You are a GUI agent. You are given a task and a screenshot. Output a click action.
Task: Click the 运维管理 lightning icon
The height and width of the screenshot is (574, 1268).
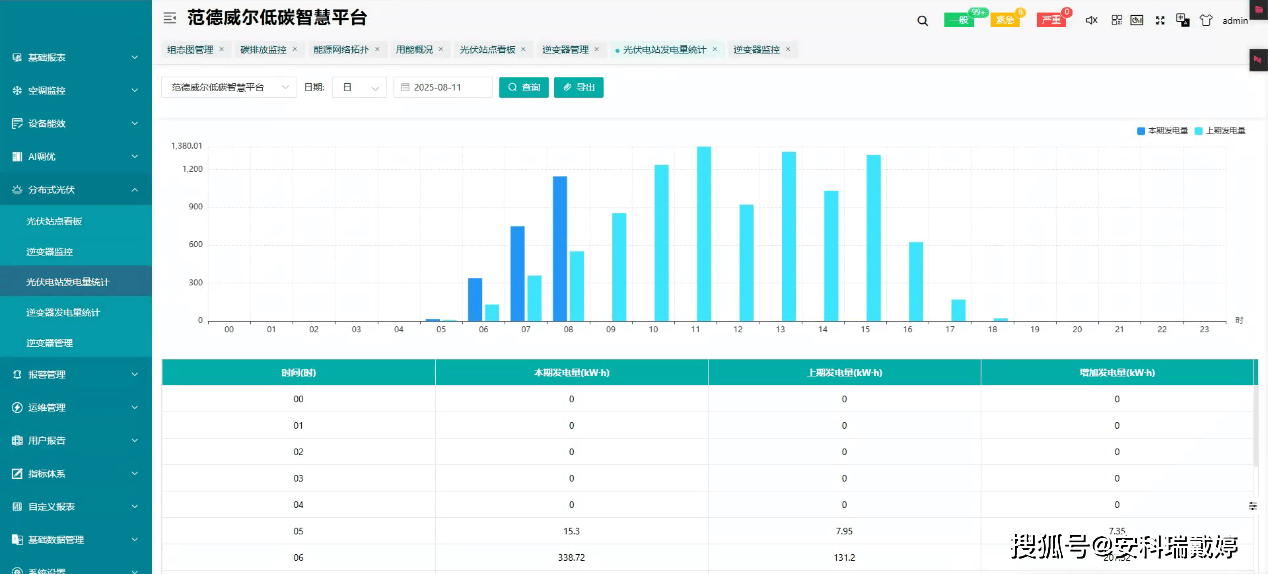17,407
